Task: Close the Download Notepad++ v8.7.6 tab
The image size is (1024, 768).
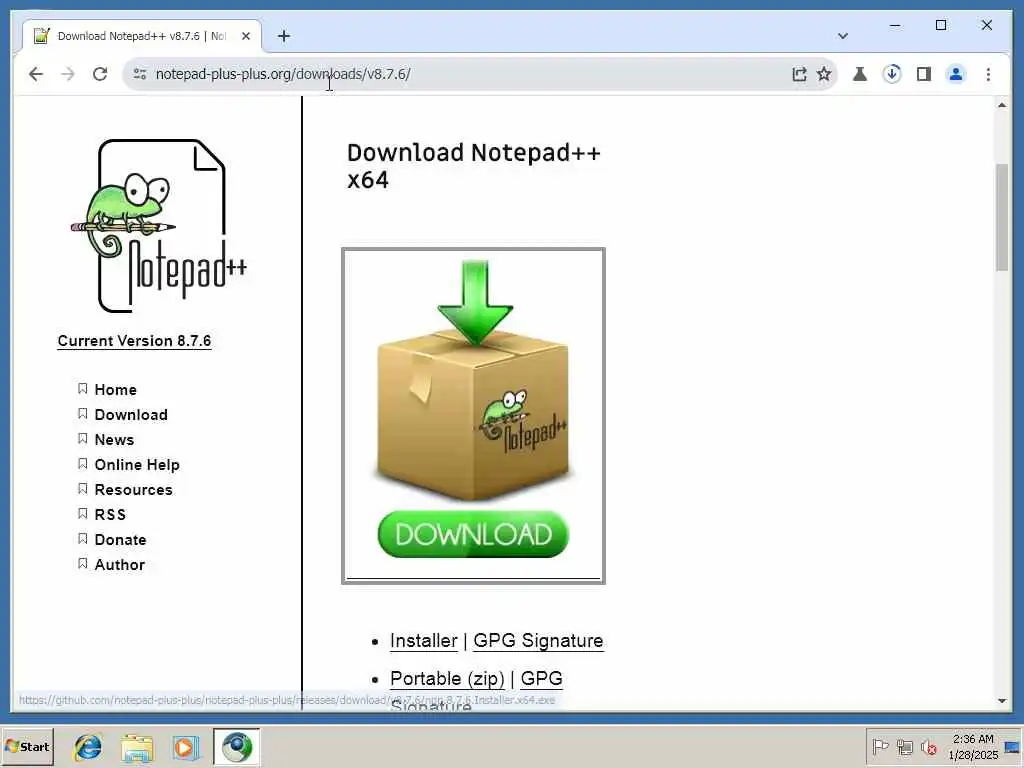Action: (246, 36)
